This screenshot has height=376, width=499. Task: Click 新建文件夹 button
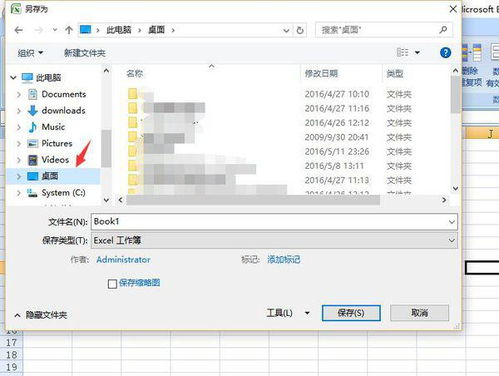click(x=85, y=53)
